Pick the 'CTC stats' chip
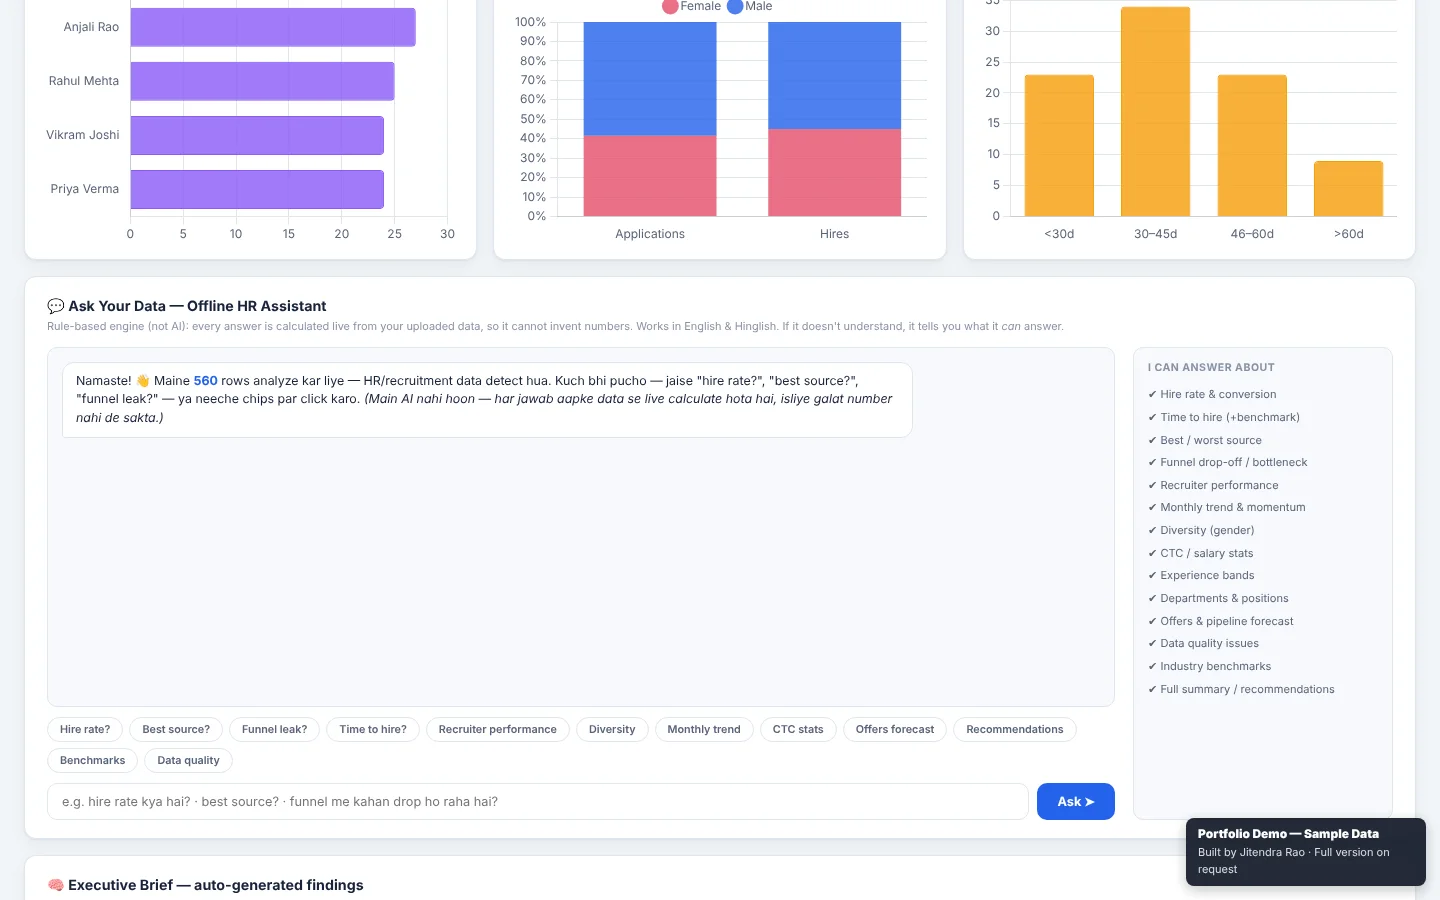This screenshot has height=900, width=1440. coord(798,729)
